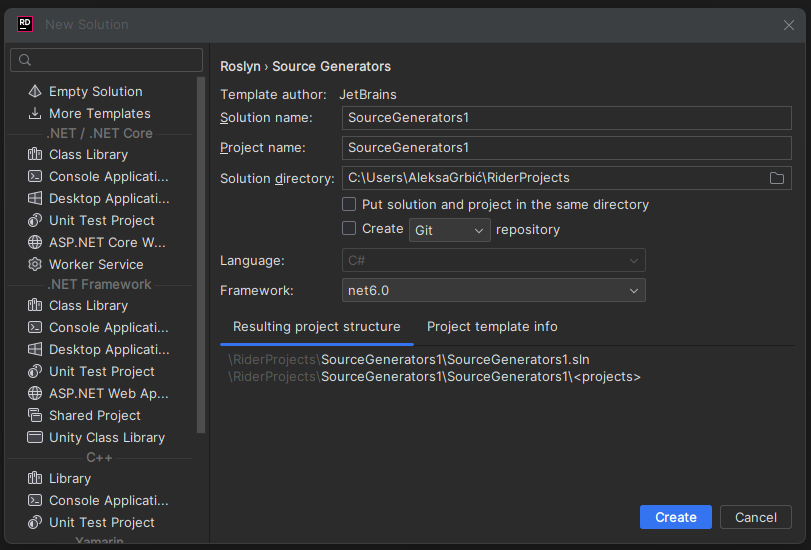Choose the Empty Solution template label
The height and width of the screenshot is (550, 811).
click(x=96, y=92)
